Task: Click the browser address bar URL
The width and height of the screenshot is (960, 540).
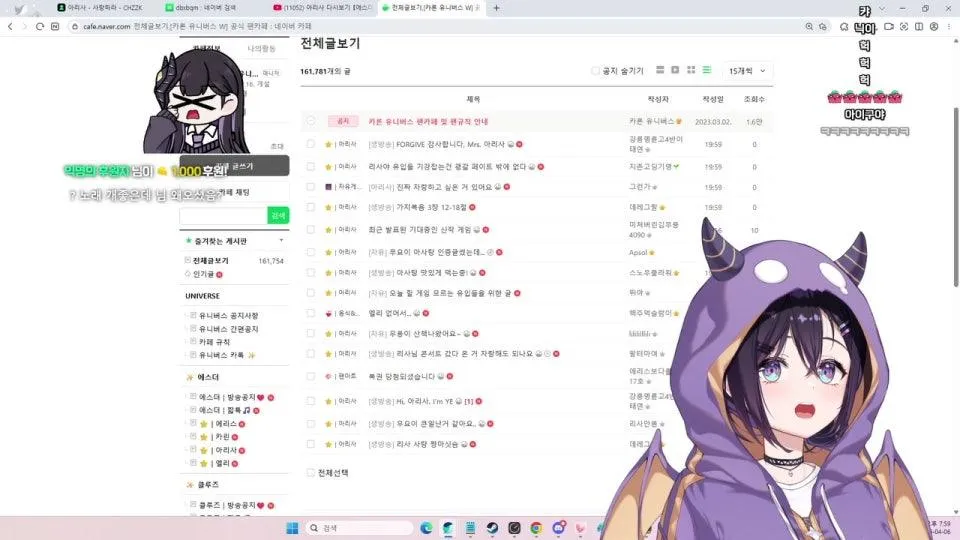Action: click(x=198, y=26)
